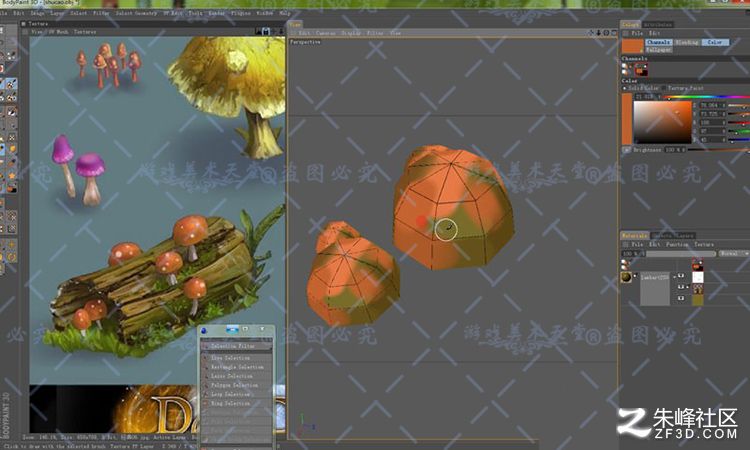Open the UV Edit menu
The image size is (750, 450).
point(173,13)
